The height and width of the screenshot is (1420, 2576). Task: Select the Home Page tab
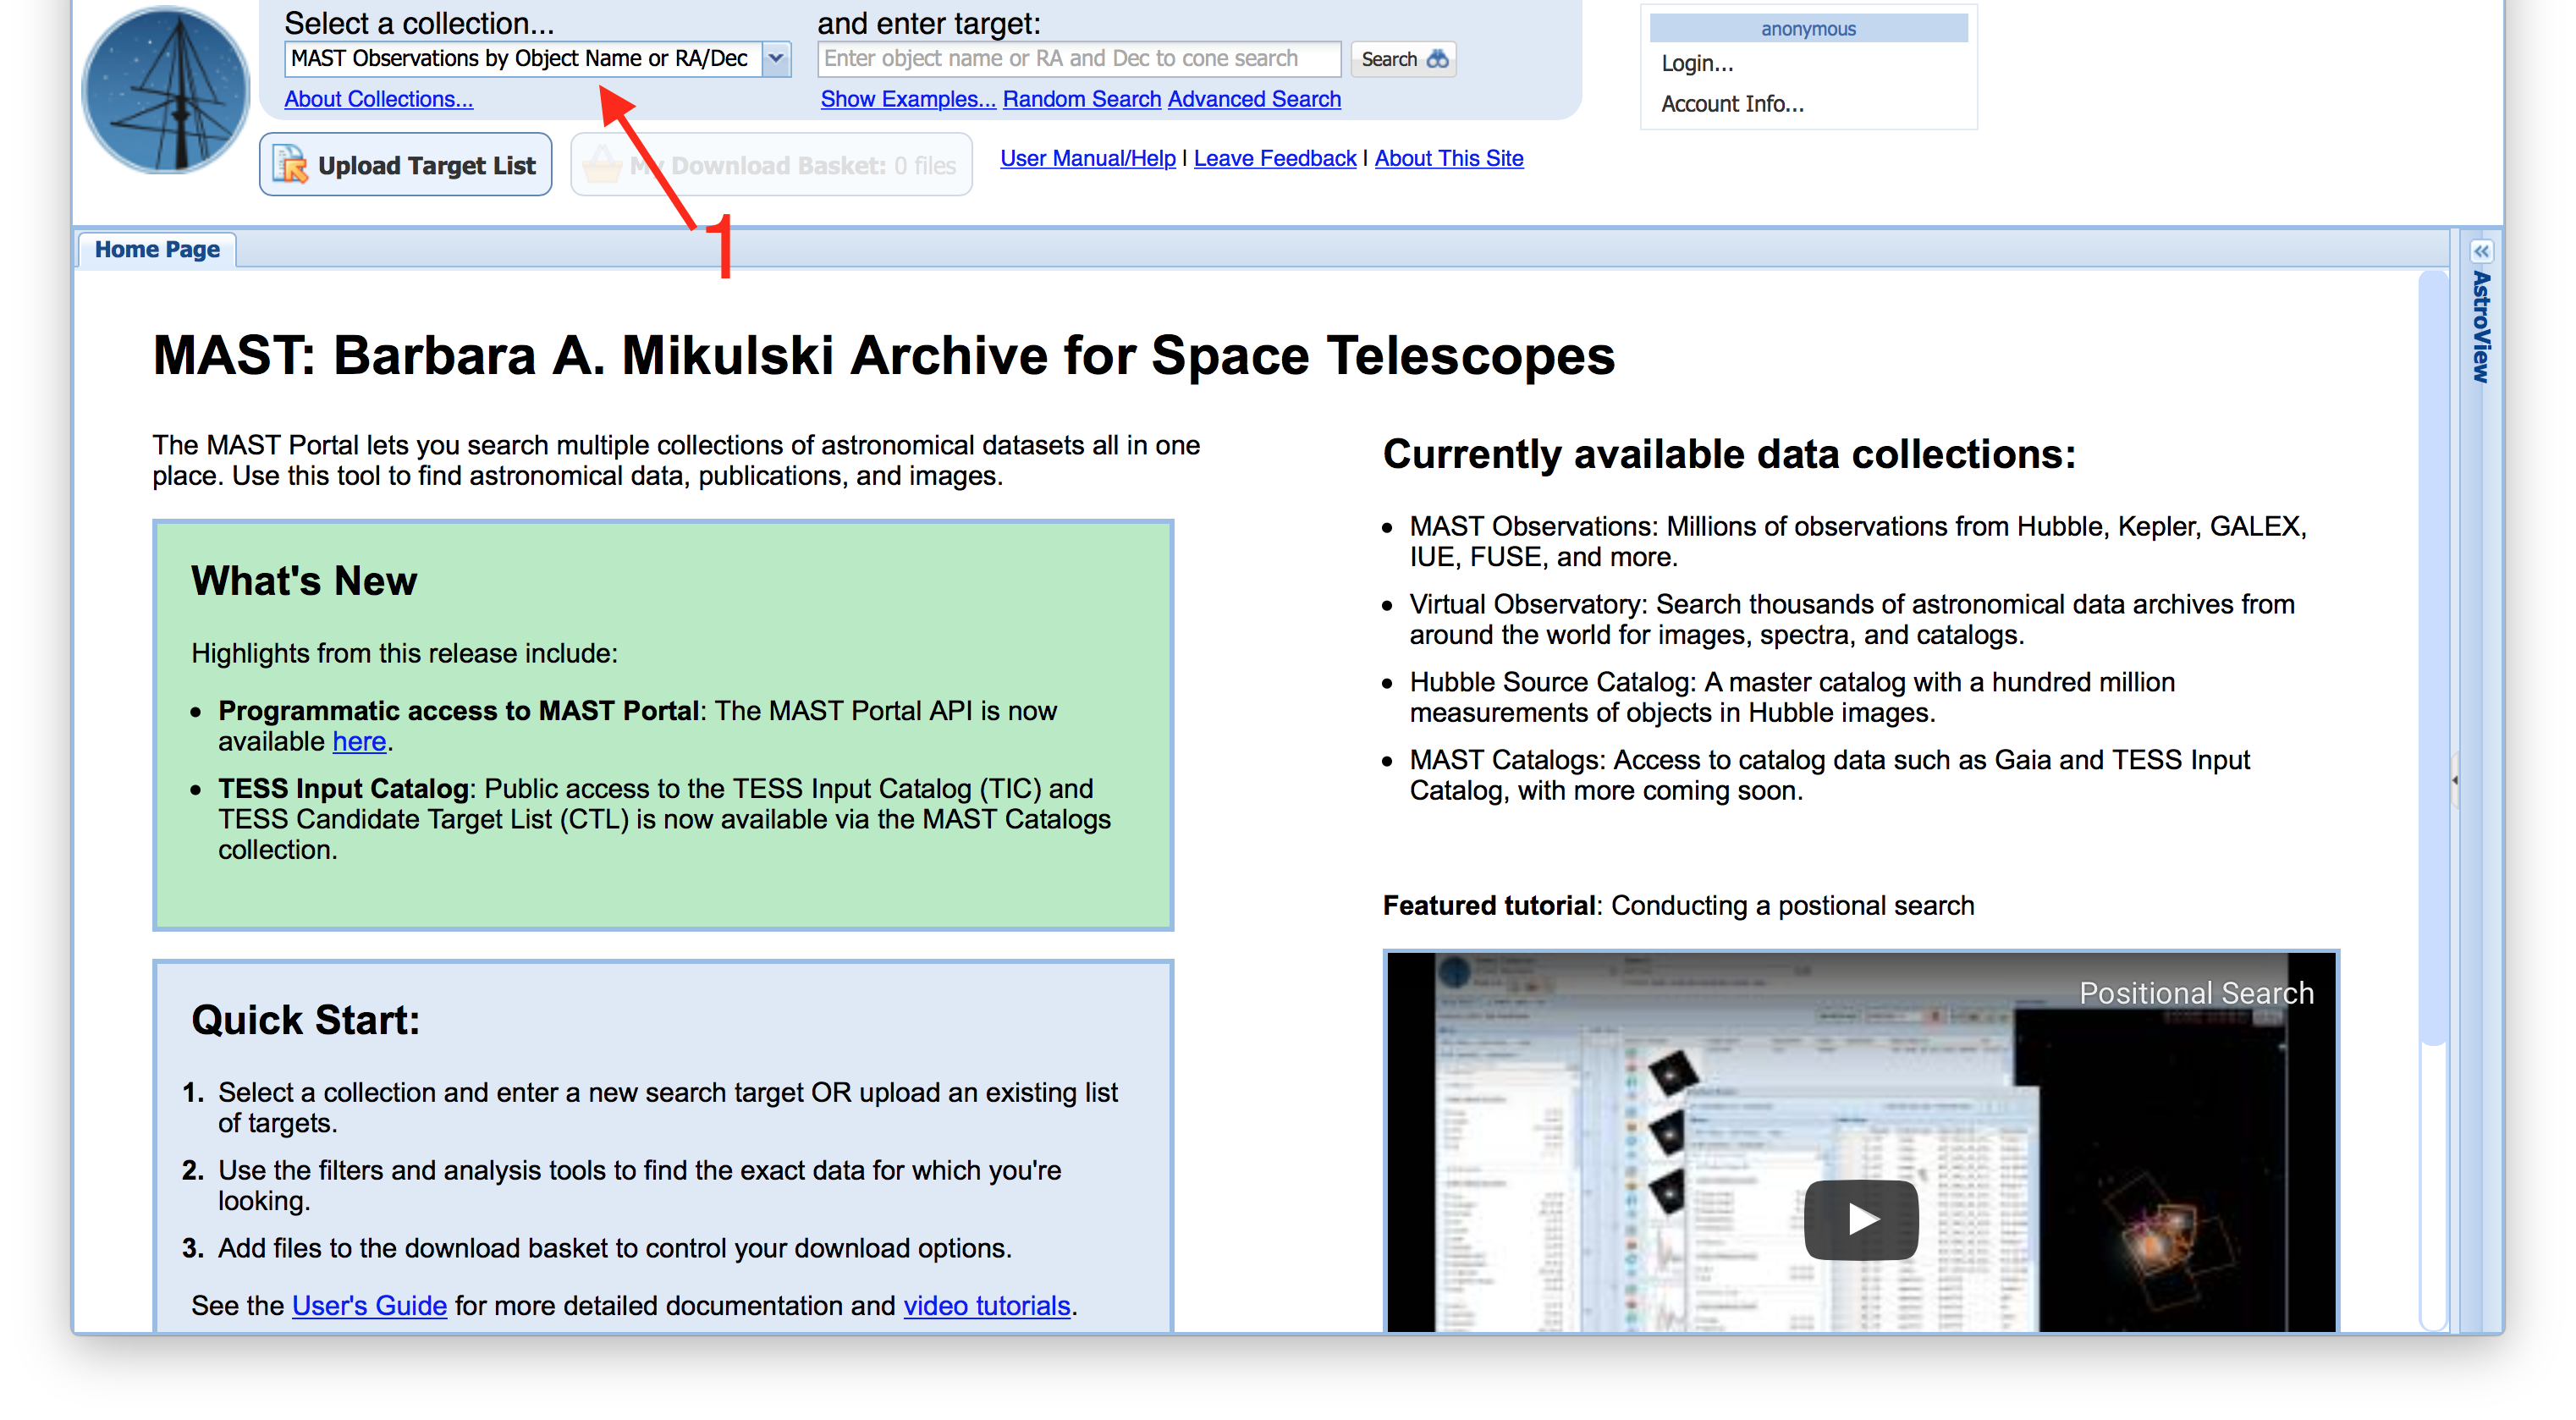click(x=157, y=249)
